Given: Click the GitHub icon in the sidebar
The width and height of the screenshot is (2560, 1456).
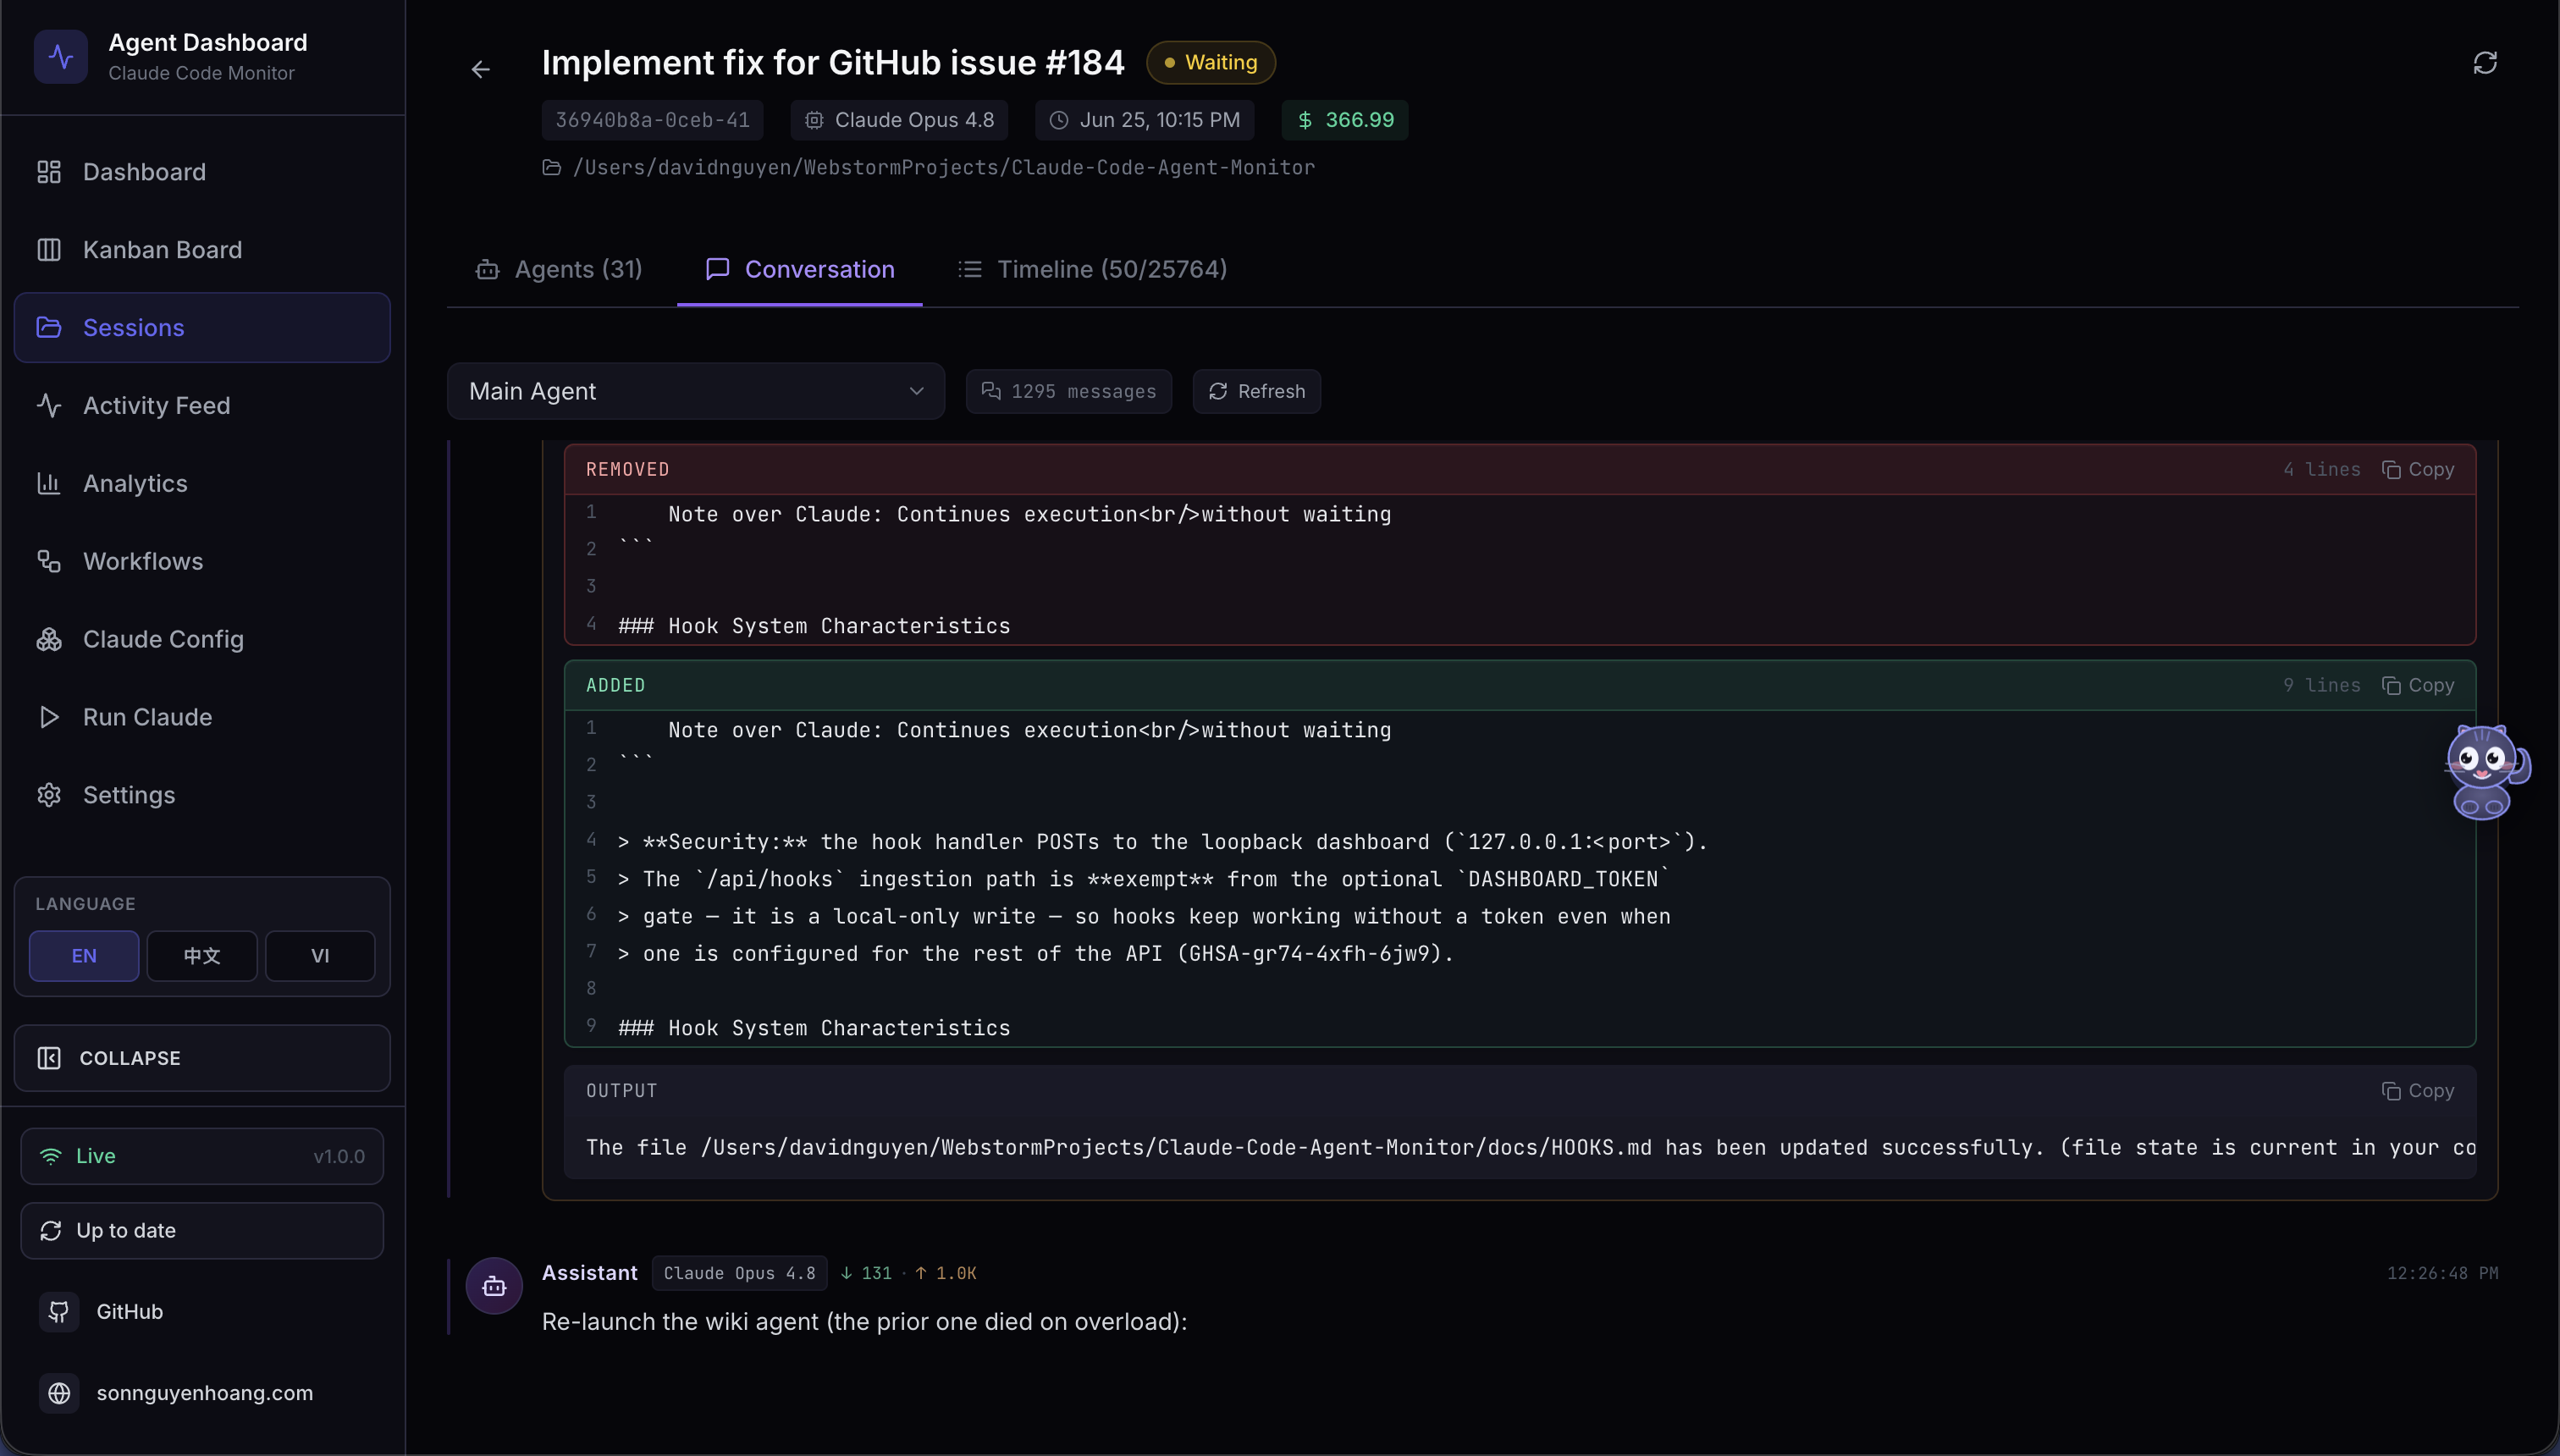Looking at the screenshot, I should tap(59, 1312).
